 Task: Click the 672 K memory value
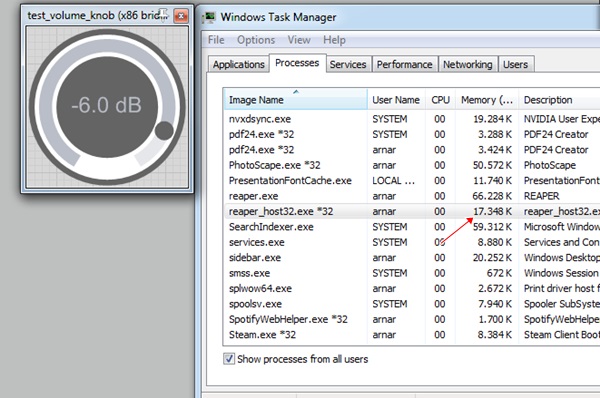(499, 273)
